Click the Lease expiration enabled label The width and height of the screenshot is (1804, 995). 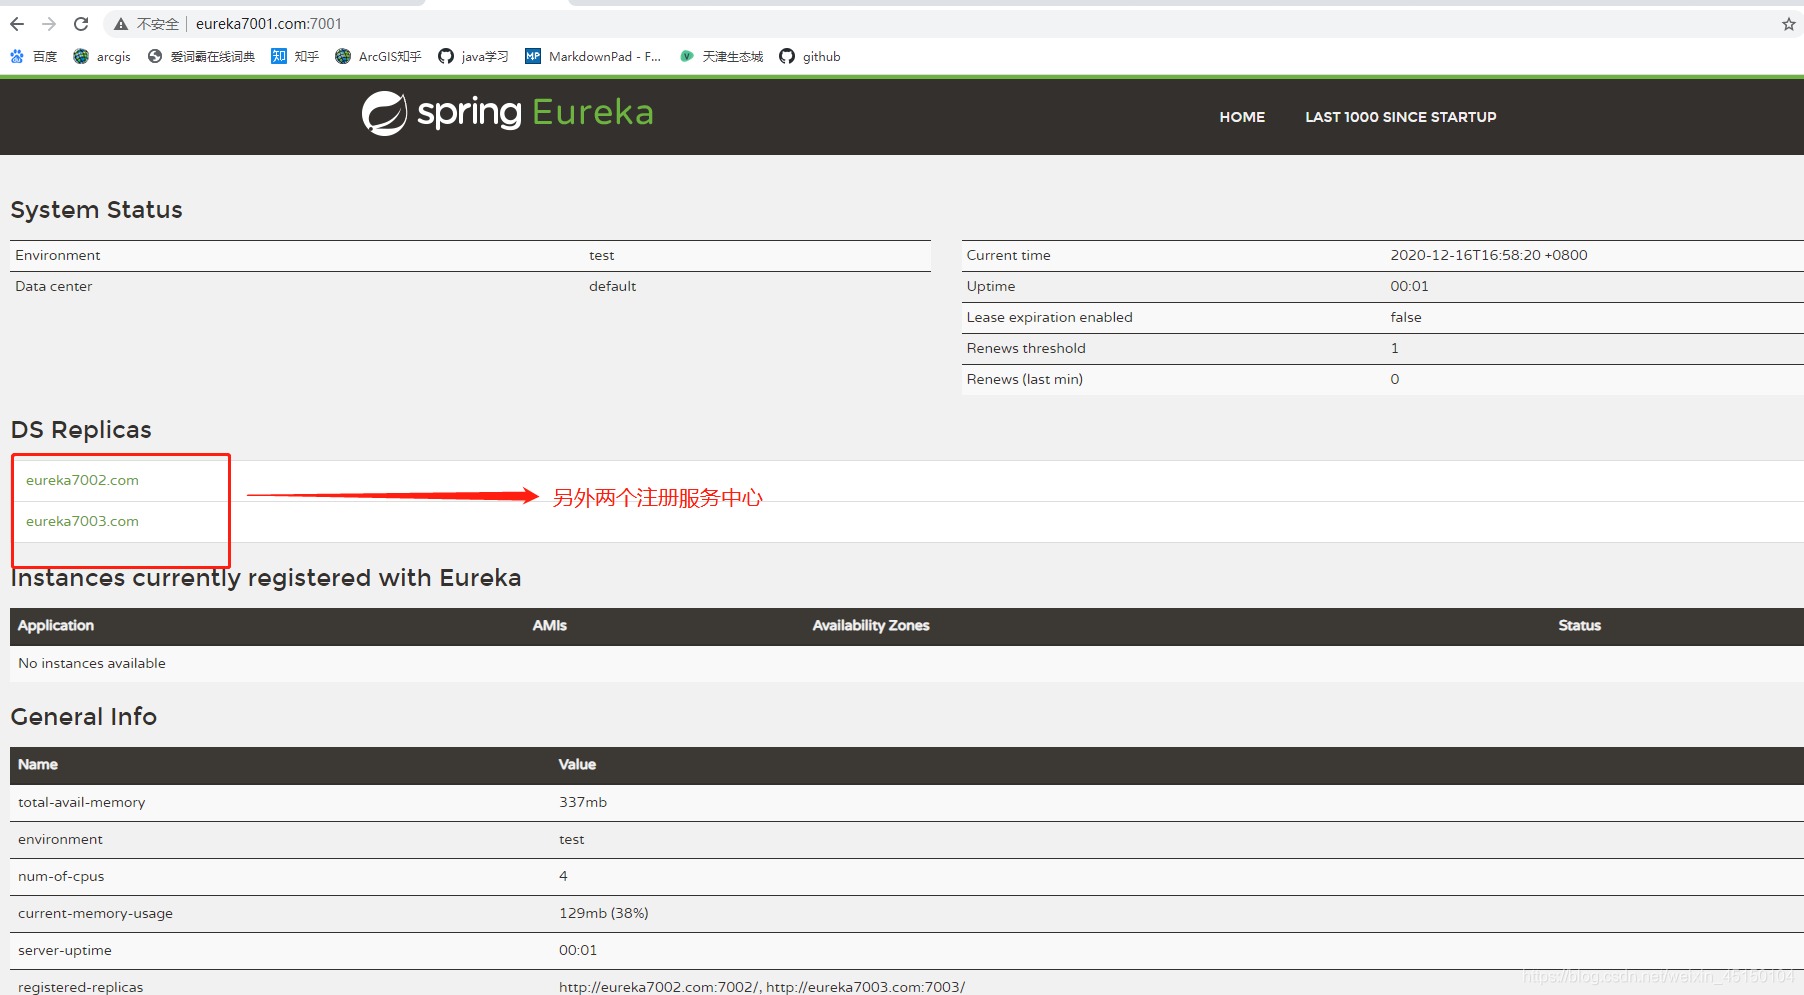click(x=1049, y=318)
